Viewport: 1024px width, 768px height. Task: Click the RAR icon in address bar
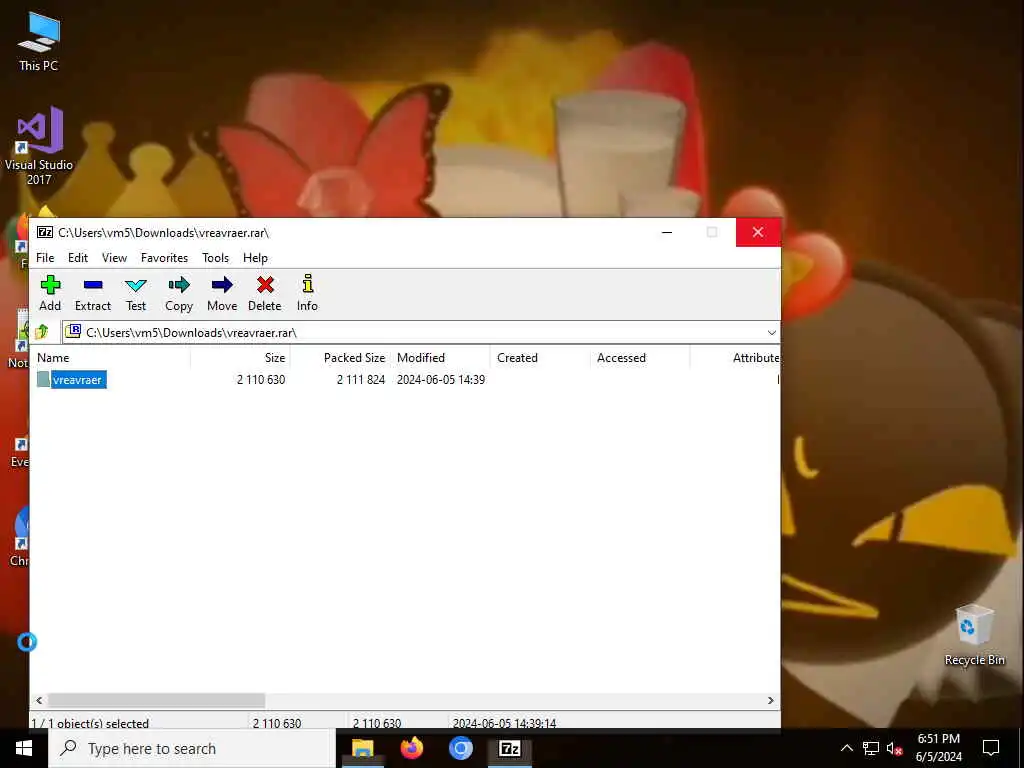coord(73,331)
